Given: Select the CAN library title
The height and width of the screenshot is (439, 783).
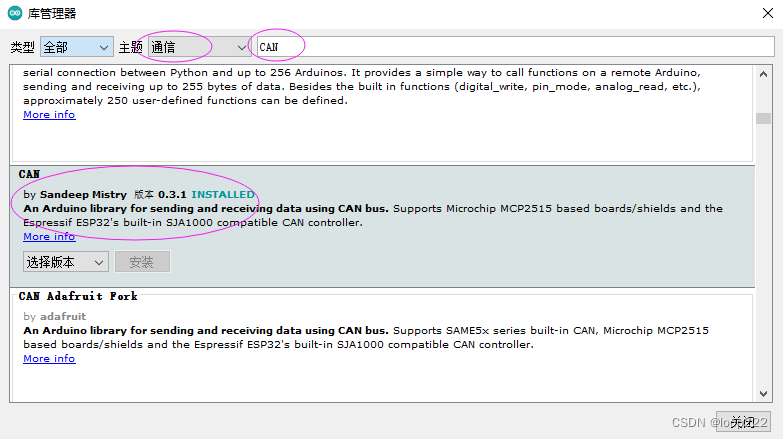Looking at the screenshot, I should coord(29,174).
